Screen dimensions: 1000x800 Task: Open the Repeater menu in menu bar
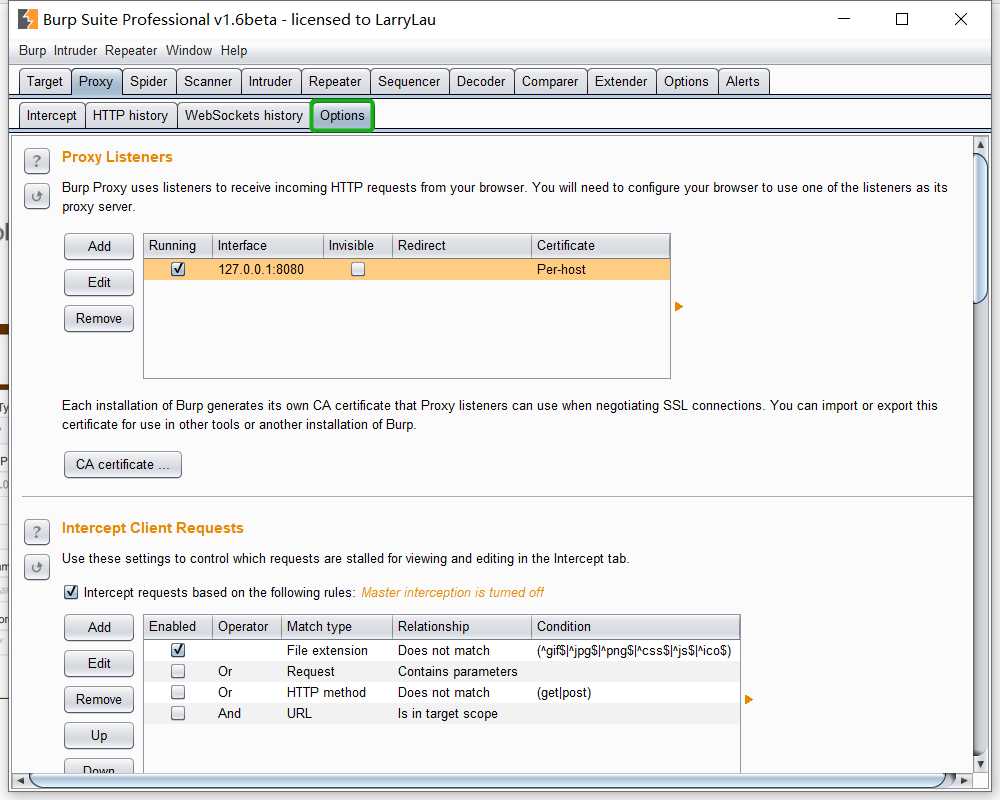(x=131, y=50)
